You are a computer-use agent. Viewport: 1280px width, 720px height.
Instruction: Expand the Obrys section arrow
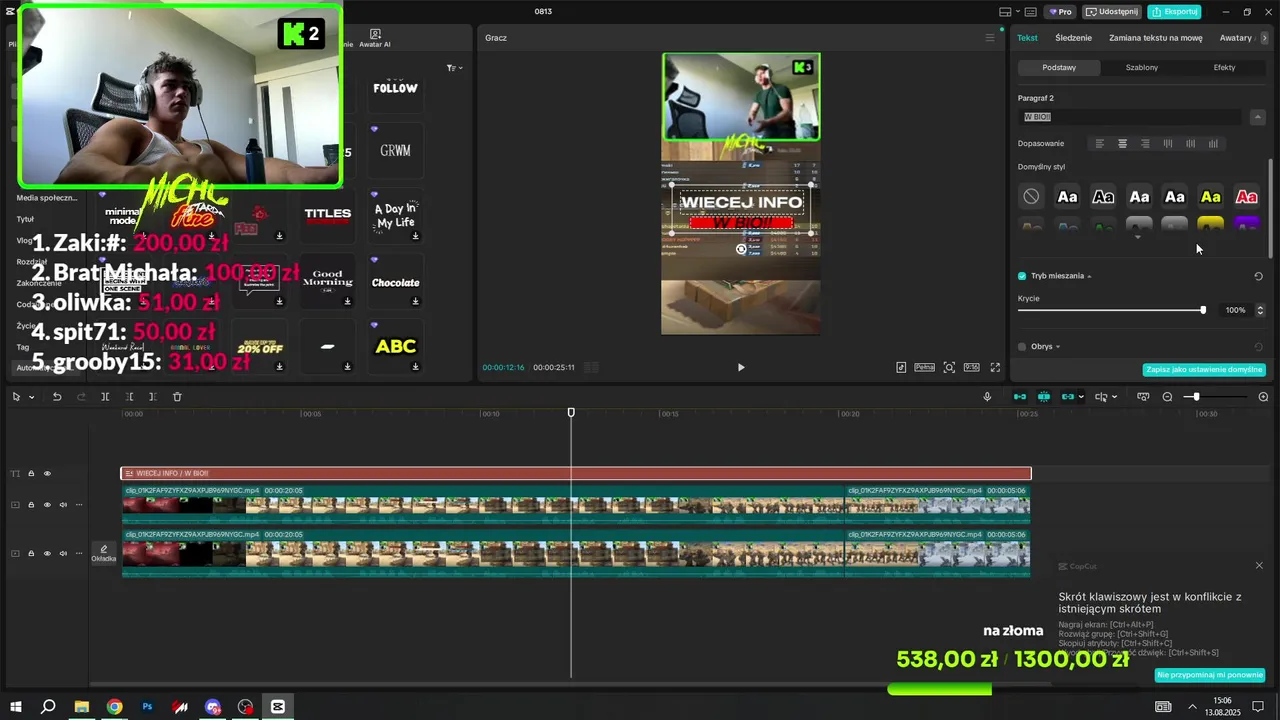[x=1057, y=347]
